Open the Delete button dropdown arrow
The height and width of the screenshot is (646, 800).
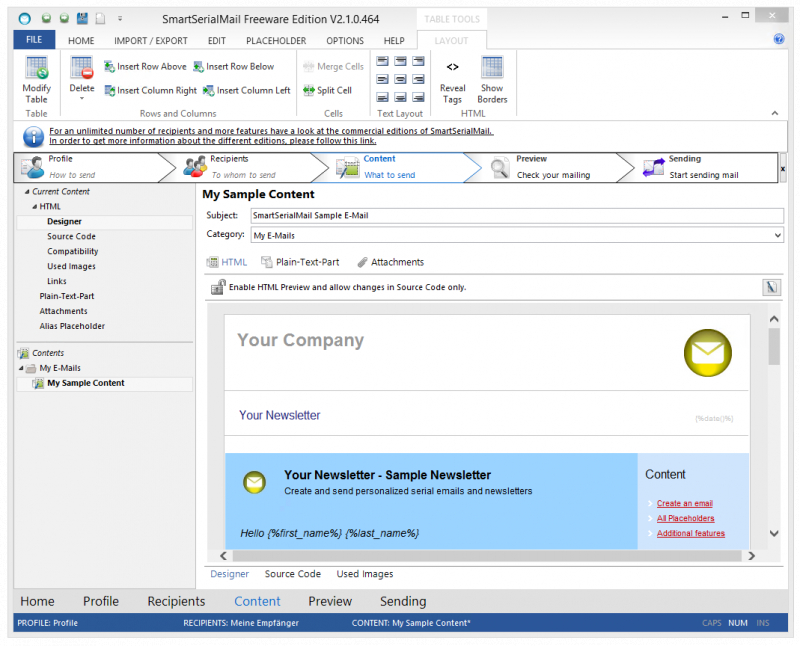82,98
